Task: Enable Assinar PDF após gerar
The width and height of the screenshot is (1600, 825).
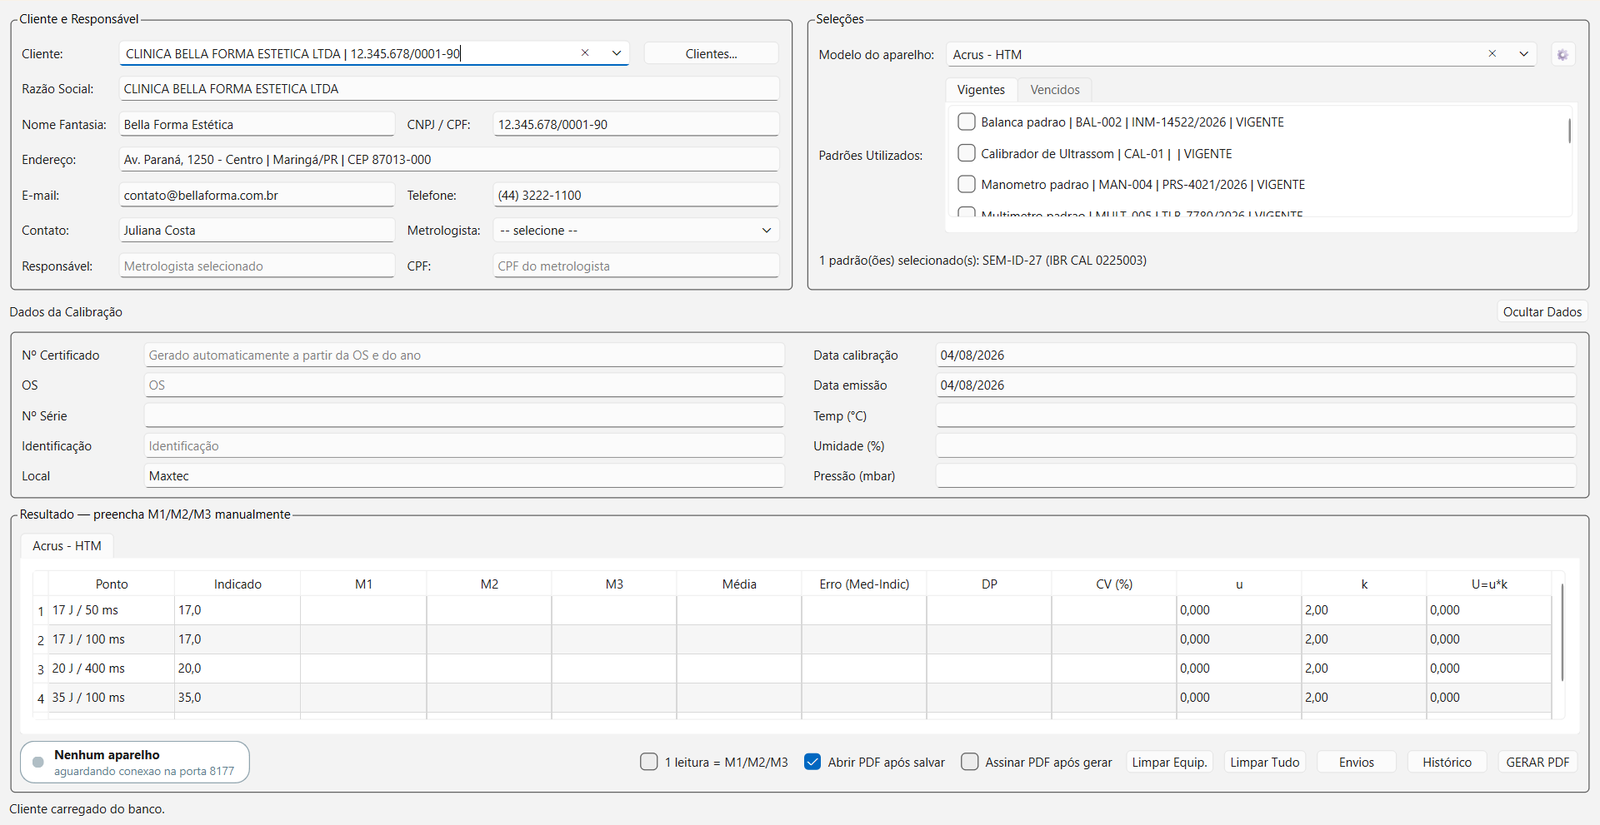Action: [969, 762]
